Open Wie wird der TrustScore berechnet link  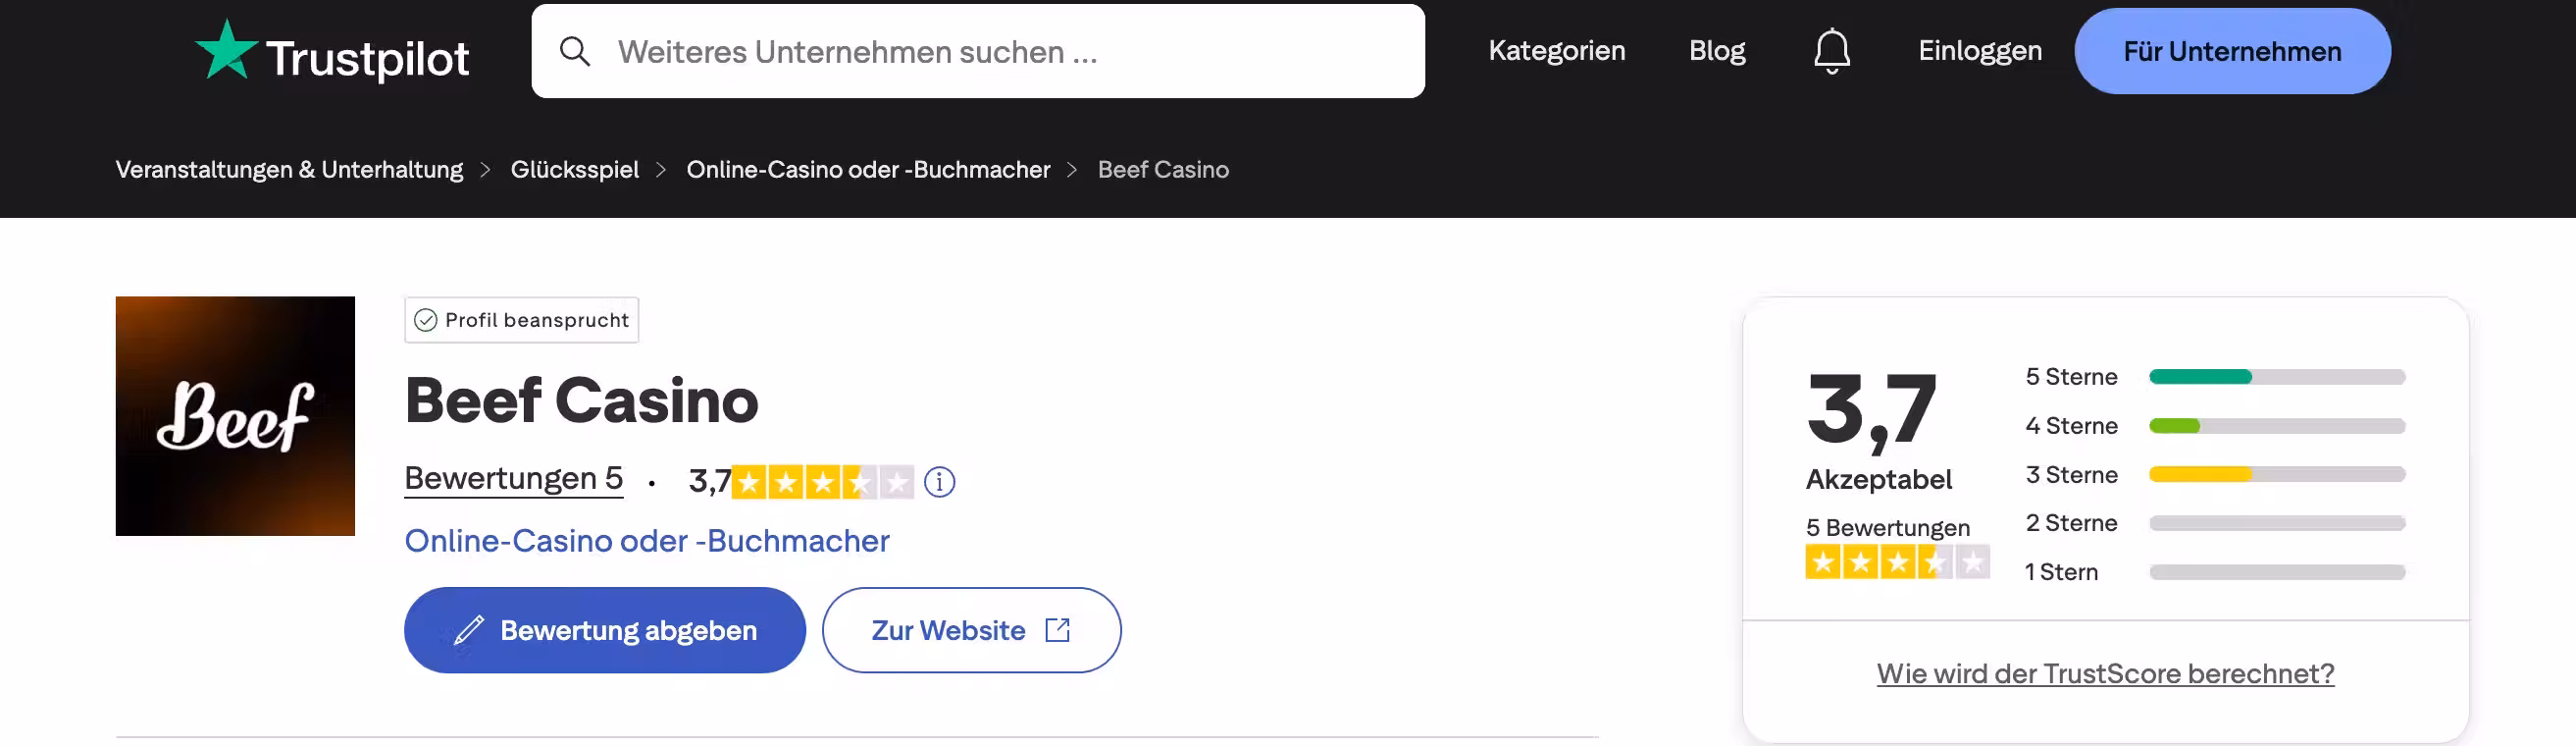(x=2104, y=674)
